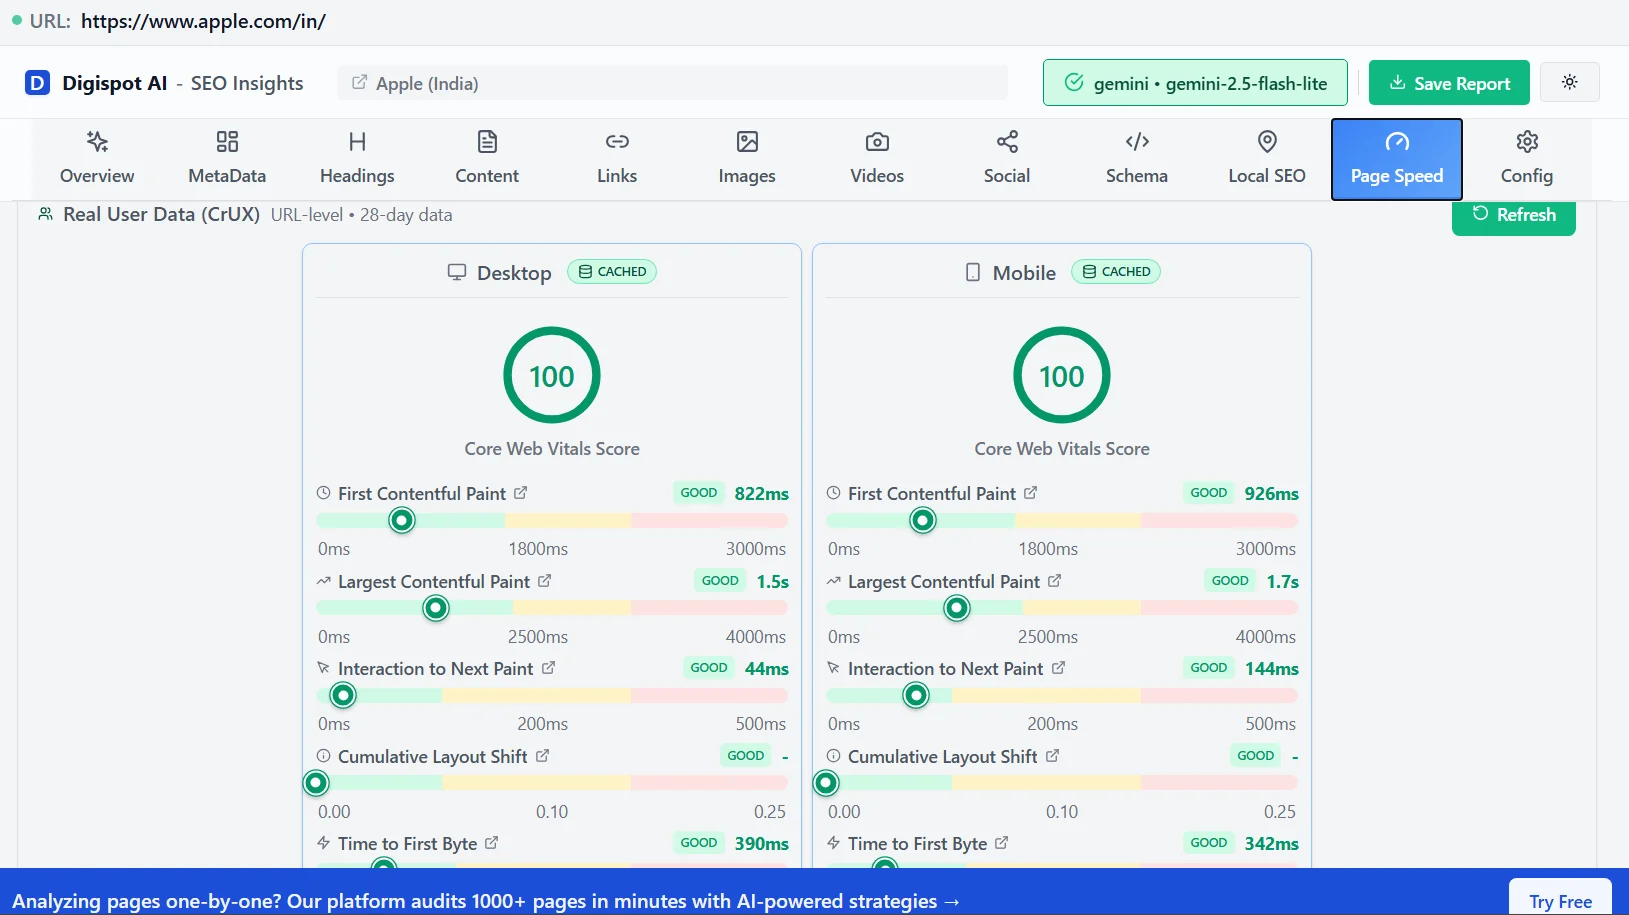The width and height of the screenshot is (1629, 915).
Task: Click the Desktop FCP metric gauge marker
Action: [x=400, y=520]
